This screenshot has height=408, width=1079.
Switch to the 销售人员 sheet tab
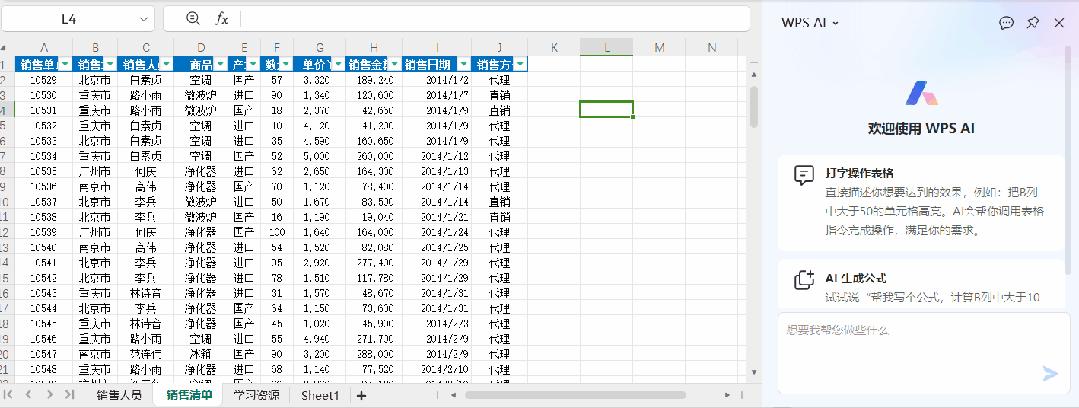pyautogui.click(x=119, y=396)
